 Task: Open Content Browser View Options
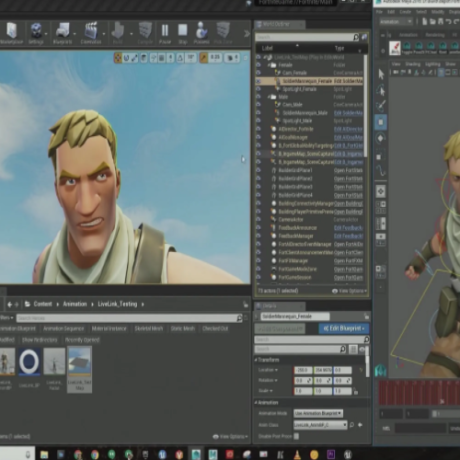click(230, 436)
